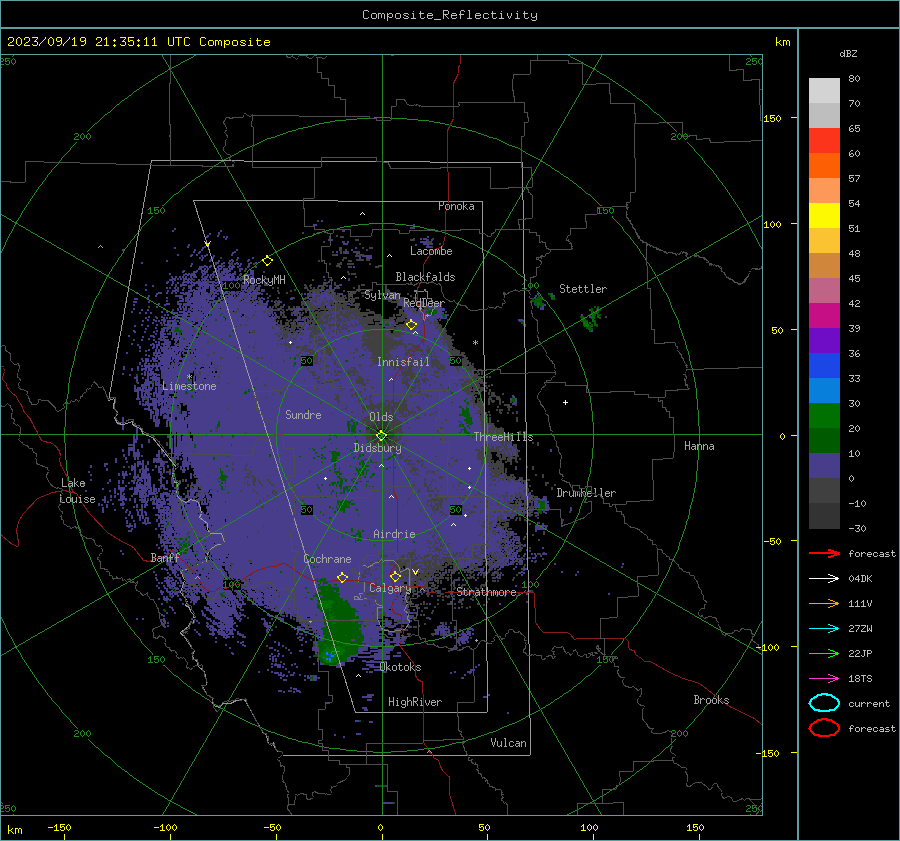
Task: Click the ThreeHills city label
Action: 503,437
